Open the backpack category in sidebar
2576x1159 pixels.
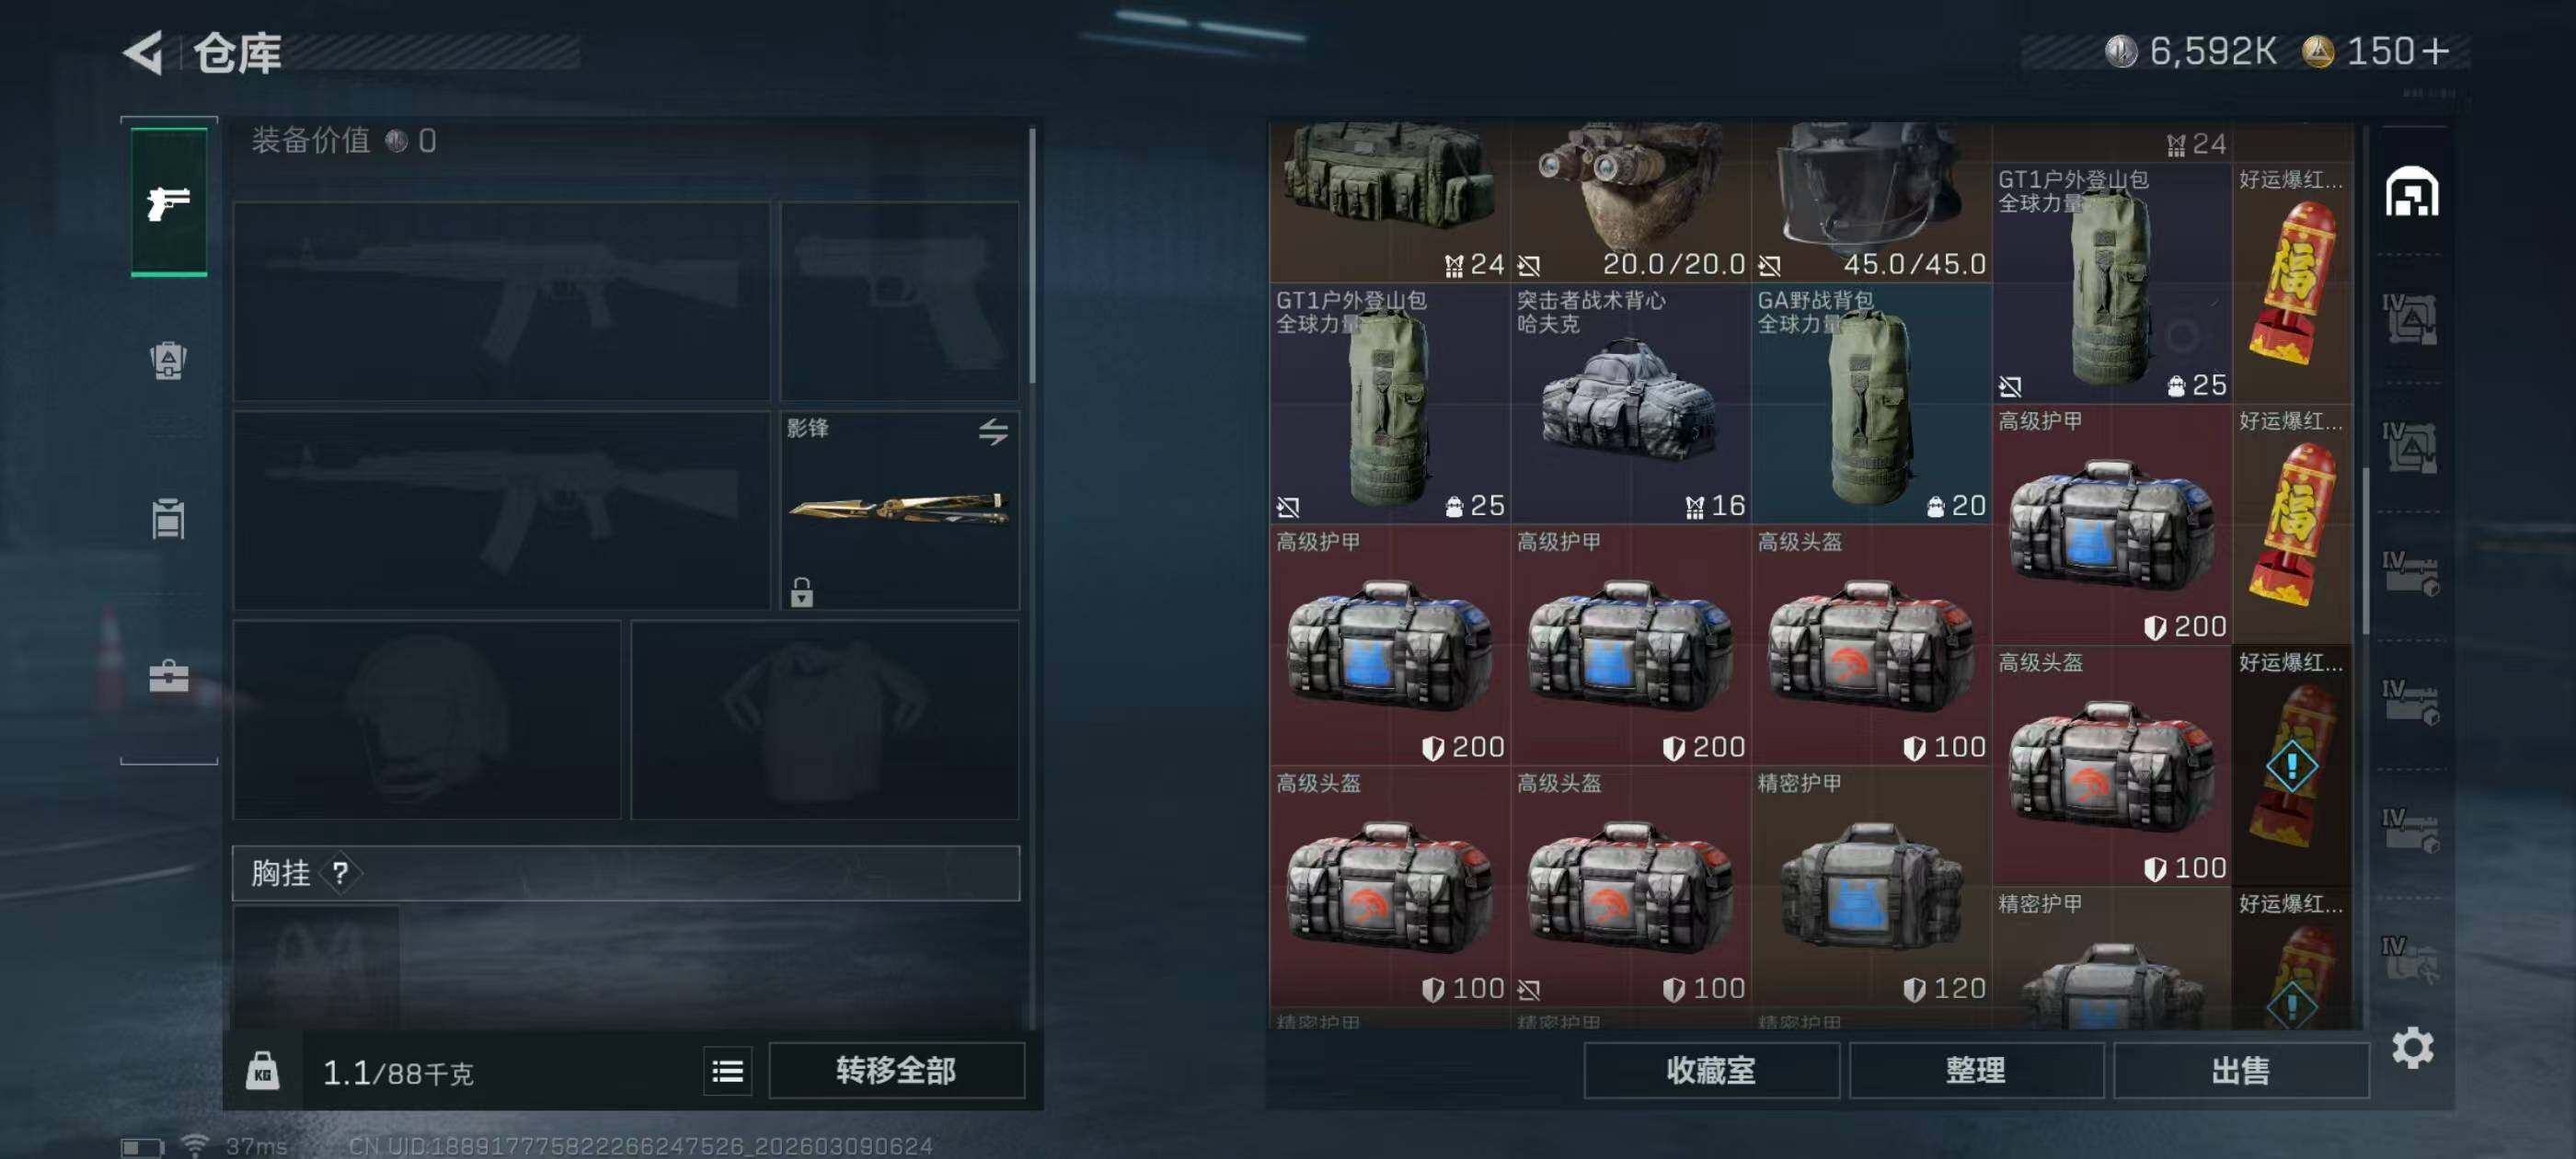168,360
